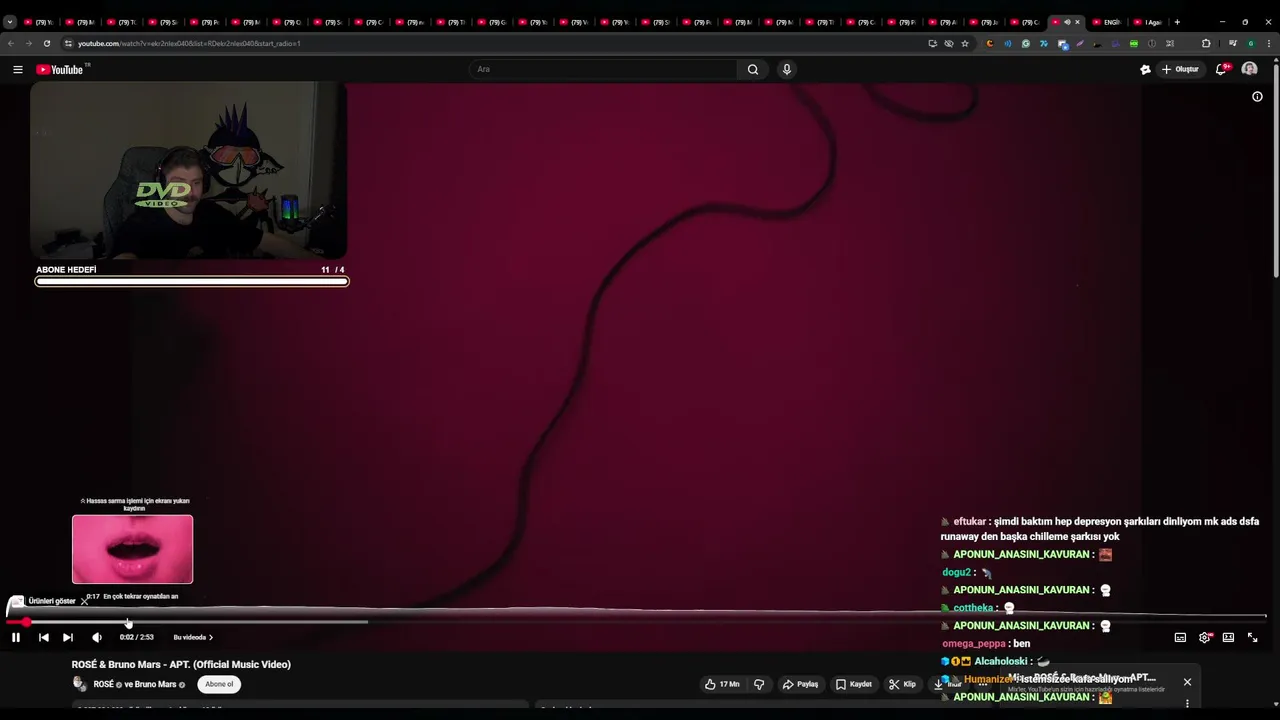
Task: Open Chrome media control icon
Action: [1233, 43]
